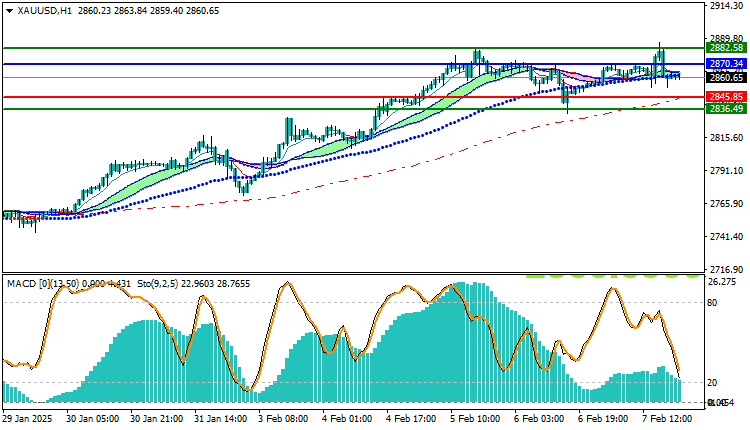
Task: Open the XAUUSD chart dropdown triangle
Action: (x=10, y=11)
